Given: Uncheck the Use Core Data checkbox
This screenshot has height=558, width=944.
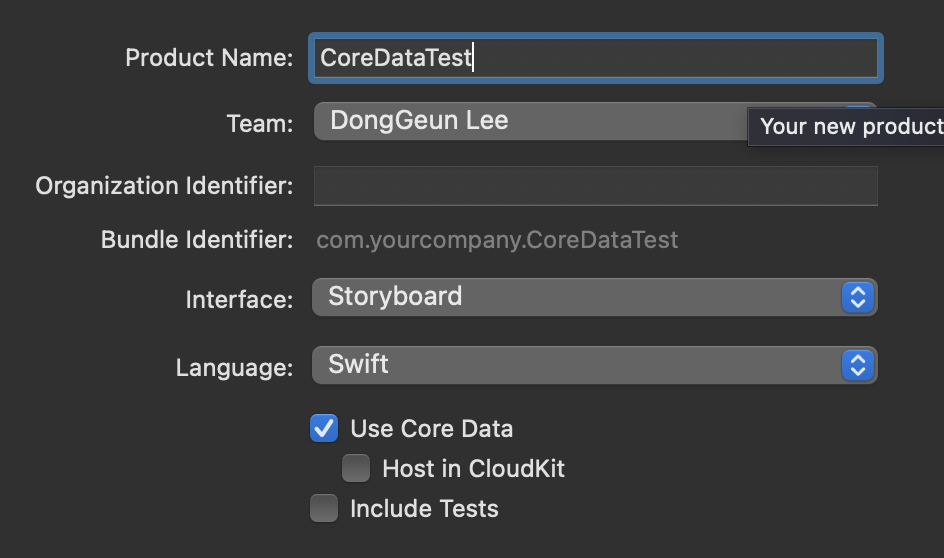Looking at the screenshot, I should pyautogui.click(x=324, y=429).
